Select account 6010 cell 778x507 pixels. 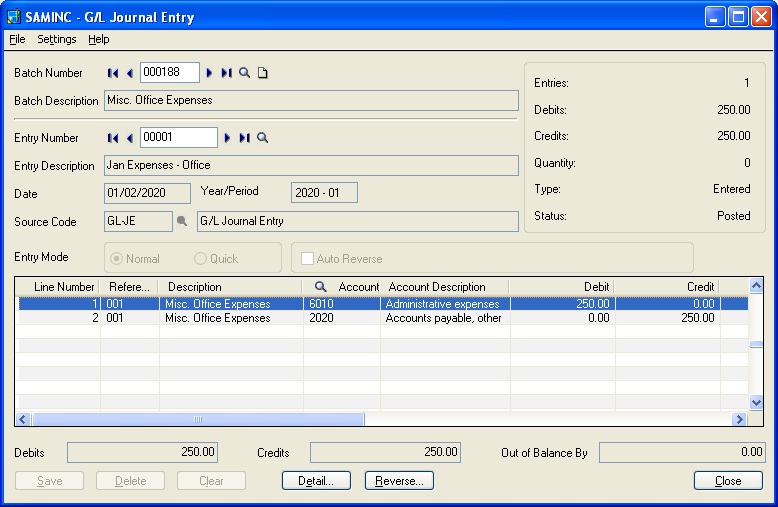tap(342, 304)
